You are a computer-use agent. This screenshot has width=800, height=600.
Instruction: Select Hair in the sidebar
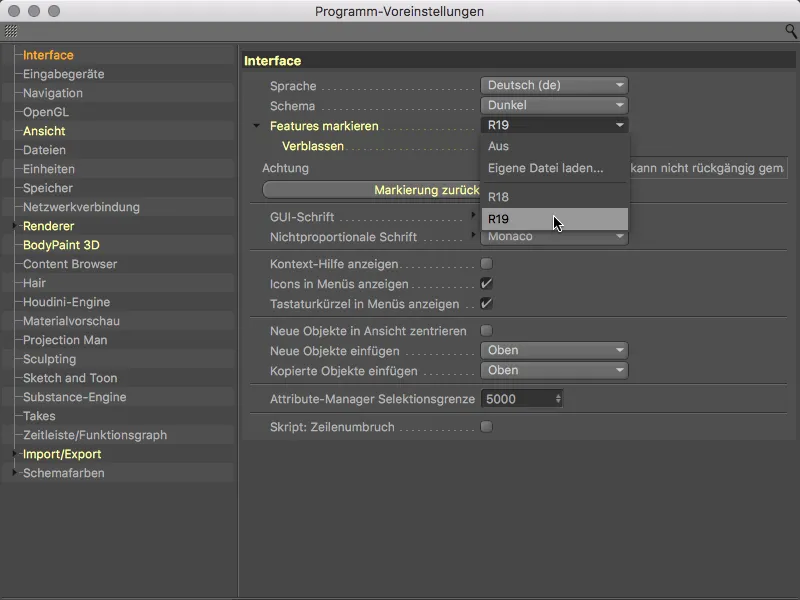point(34,283)
